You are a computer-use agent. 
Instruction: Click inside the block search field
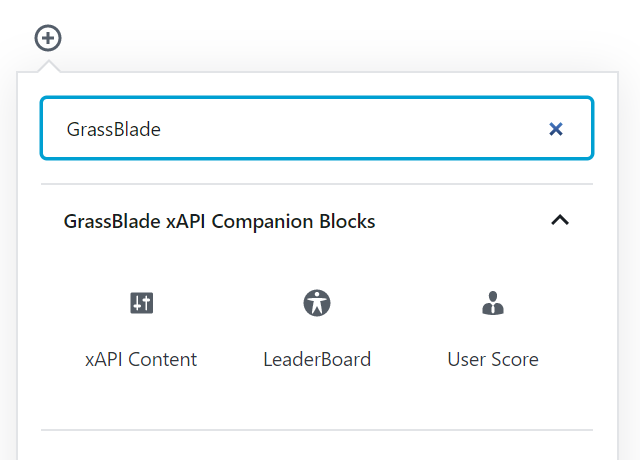click(x=317, y=128)
